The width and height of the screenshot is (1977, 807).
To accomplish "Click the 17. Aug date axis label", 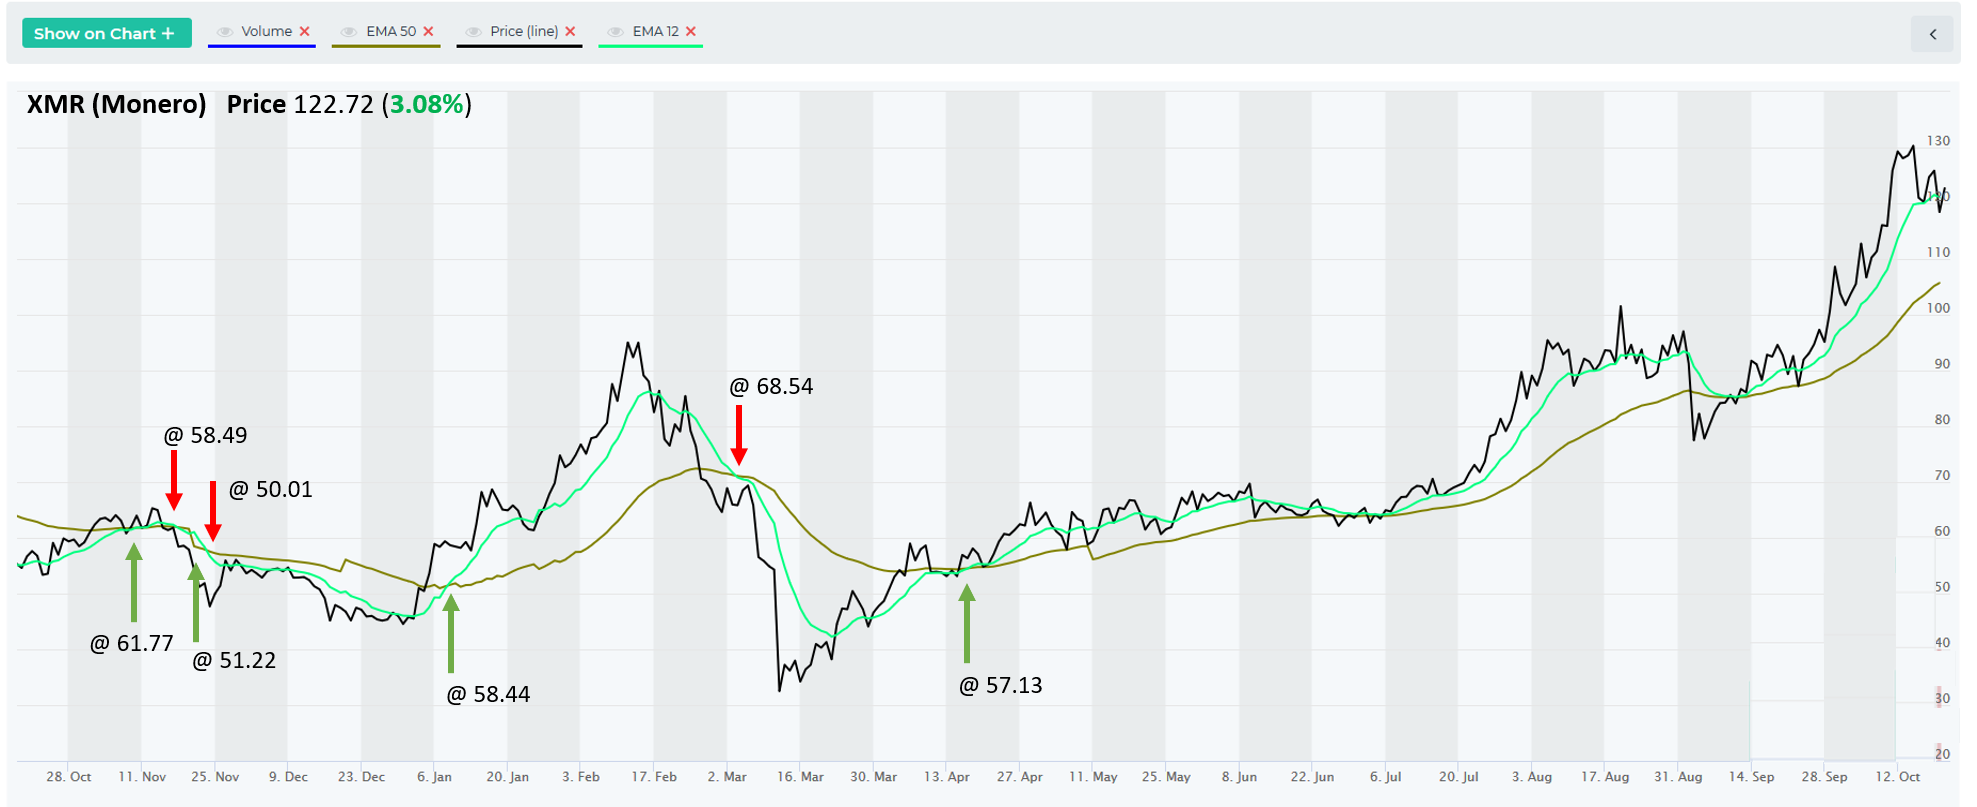I will click(1605, 777).
